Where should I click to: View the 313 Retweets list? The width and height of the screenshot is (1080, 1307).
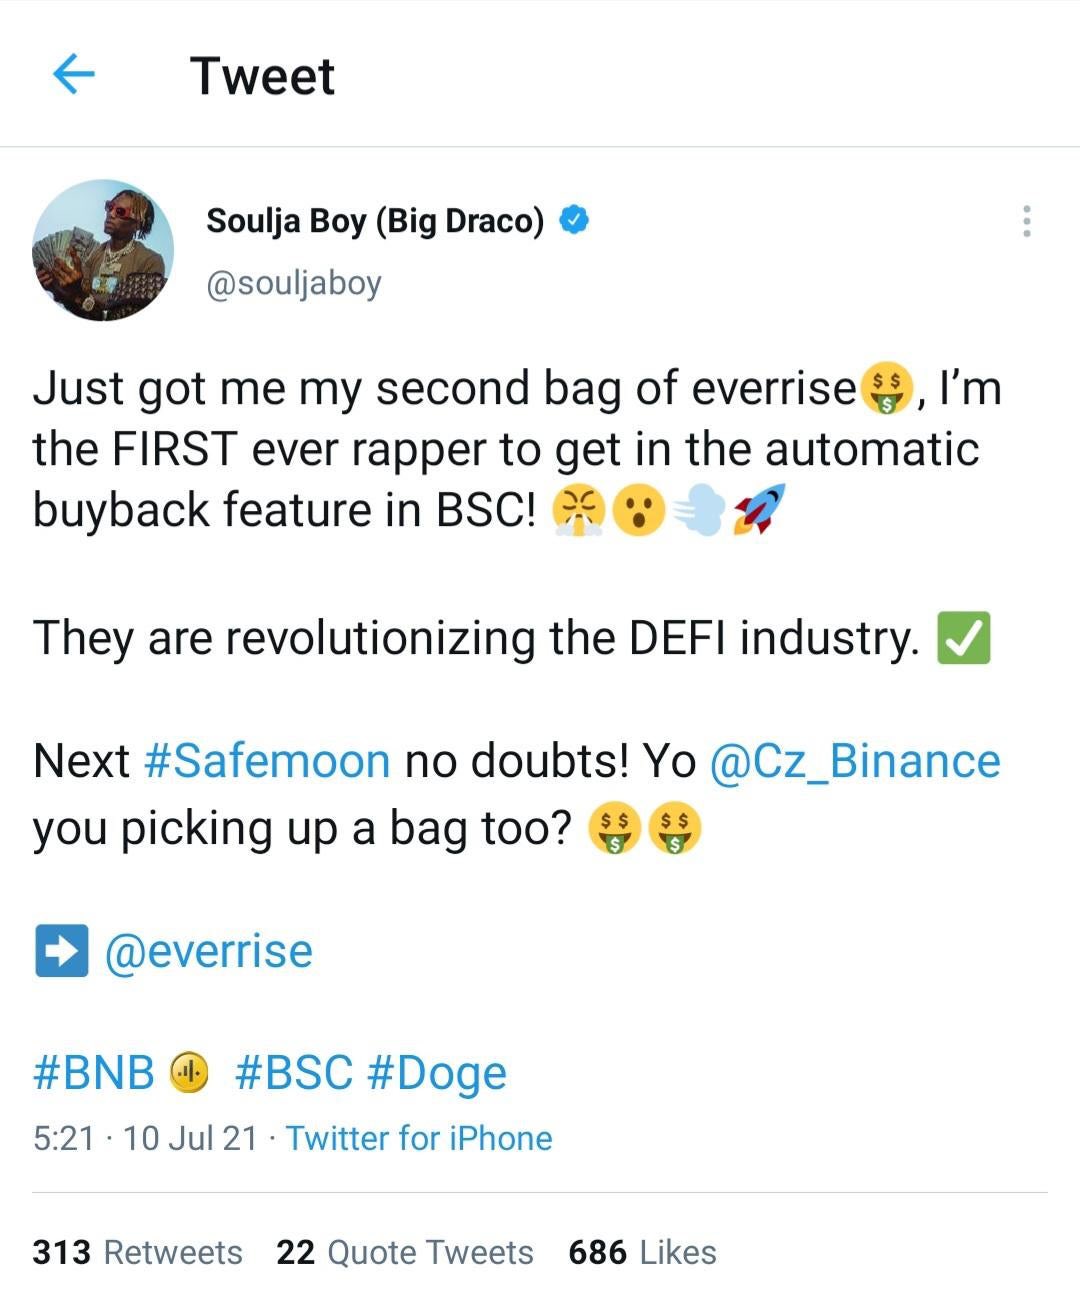click(138, 1252)
